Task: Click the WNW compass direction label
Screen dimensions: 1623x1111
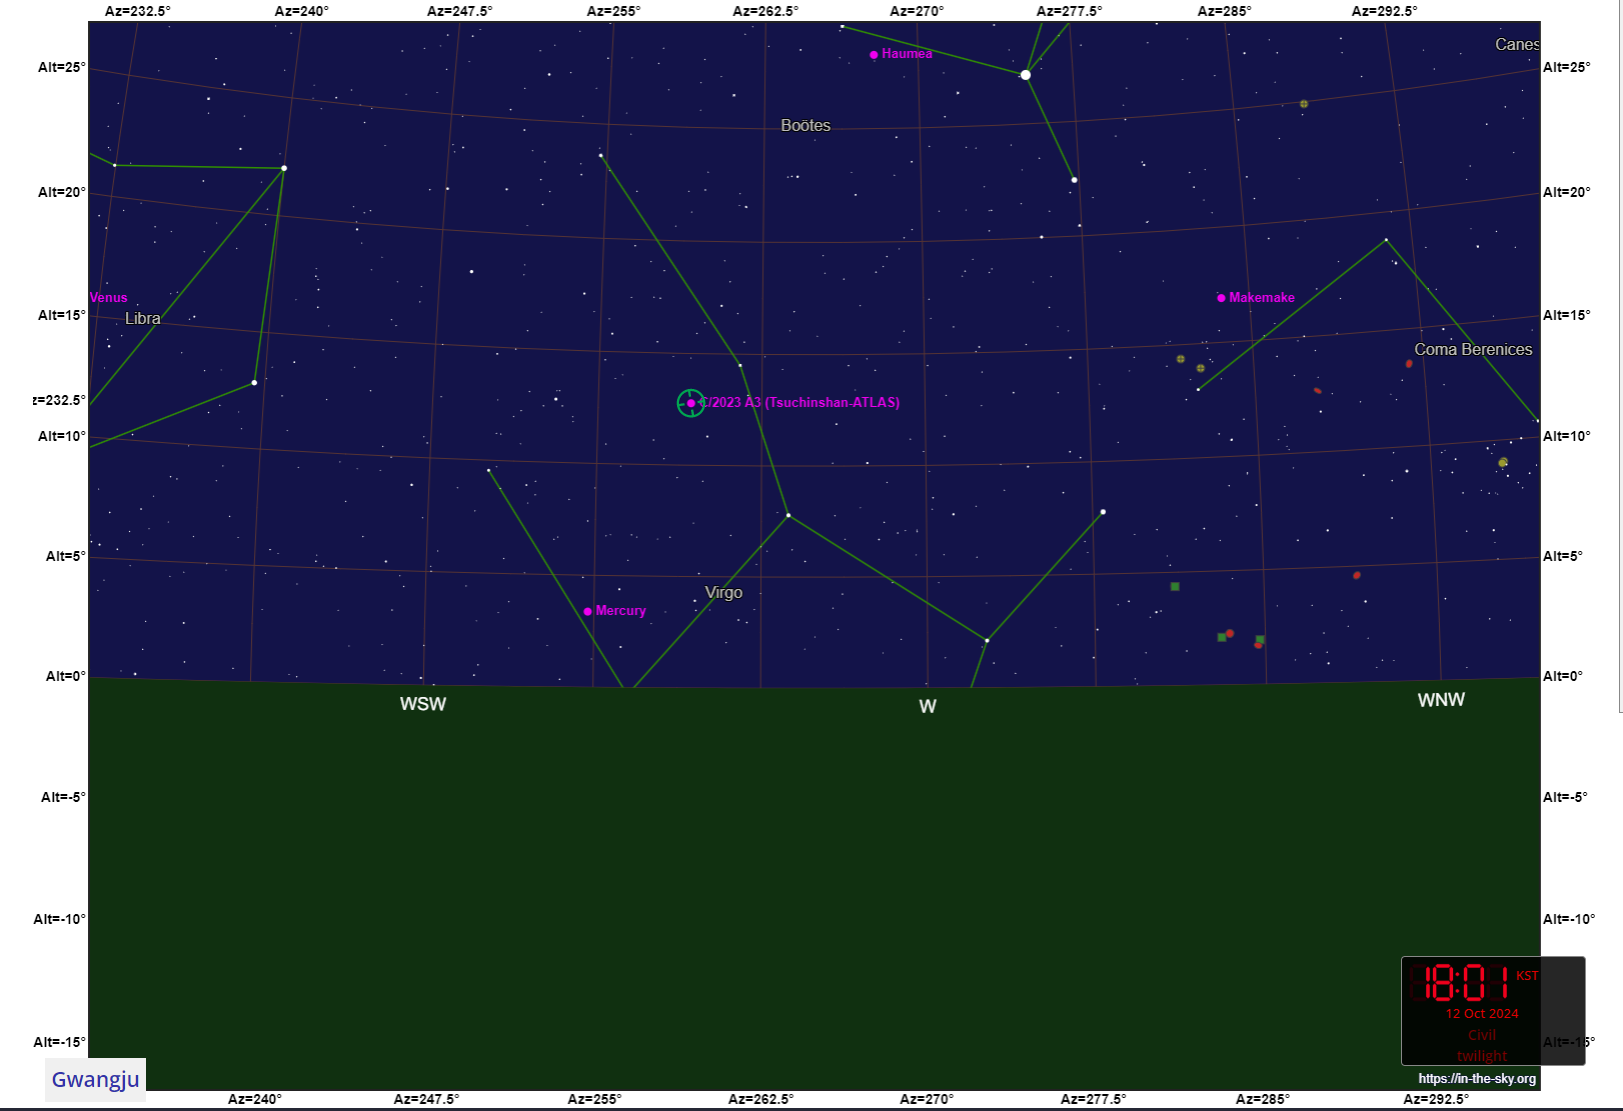Action: (x=1441, y=700)
